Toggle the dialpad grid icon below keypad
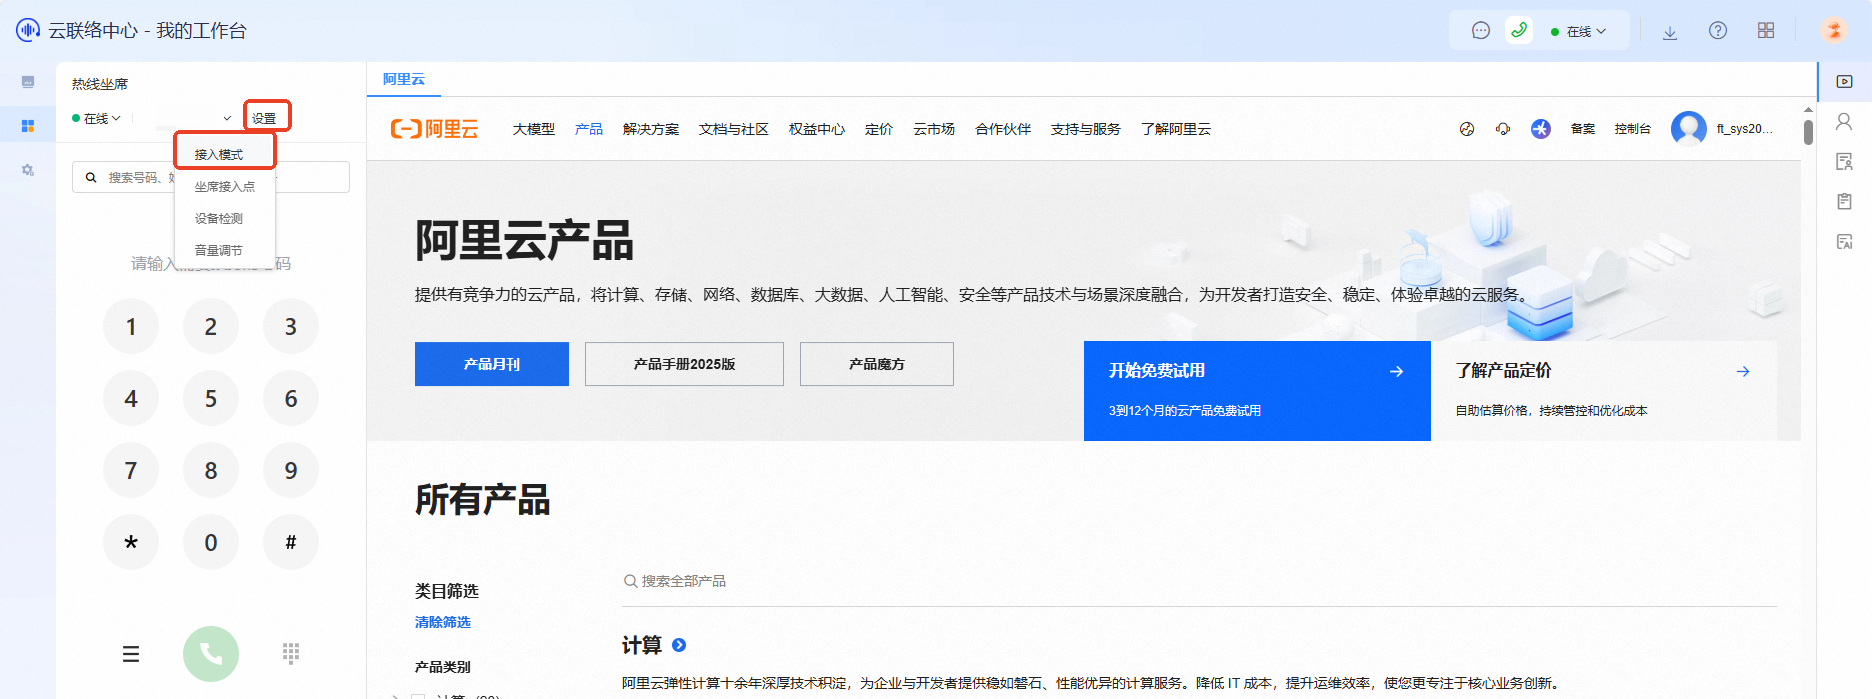Image resolution: width=1872 pixels, height=699 pixels. point(291,654)
